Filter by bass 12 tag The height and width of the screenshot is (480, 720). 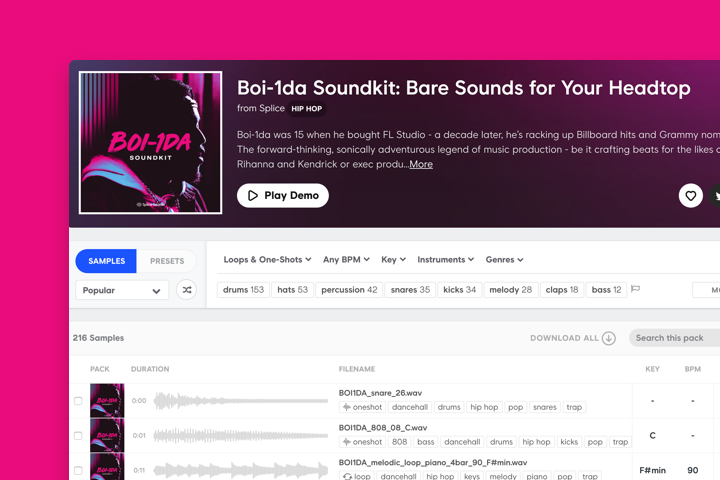(606, 290)
